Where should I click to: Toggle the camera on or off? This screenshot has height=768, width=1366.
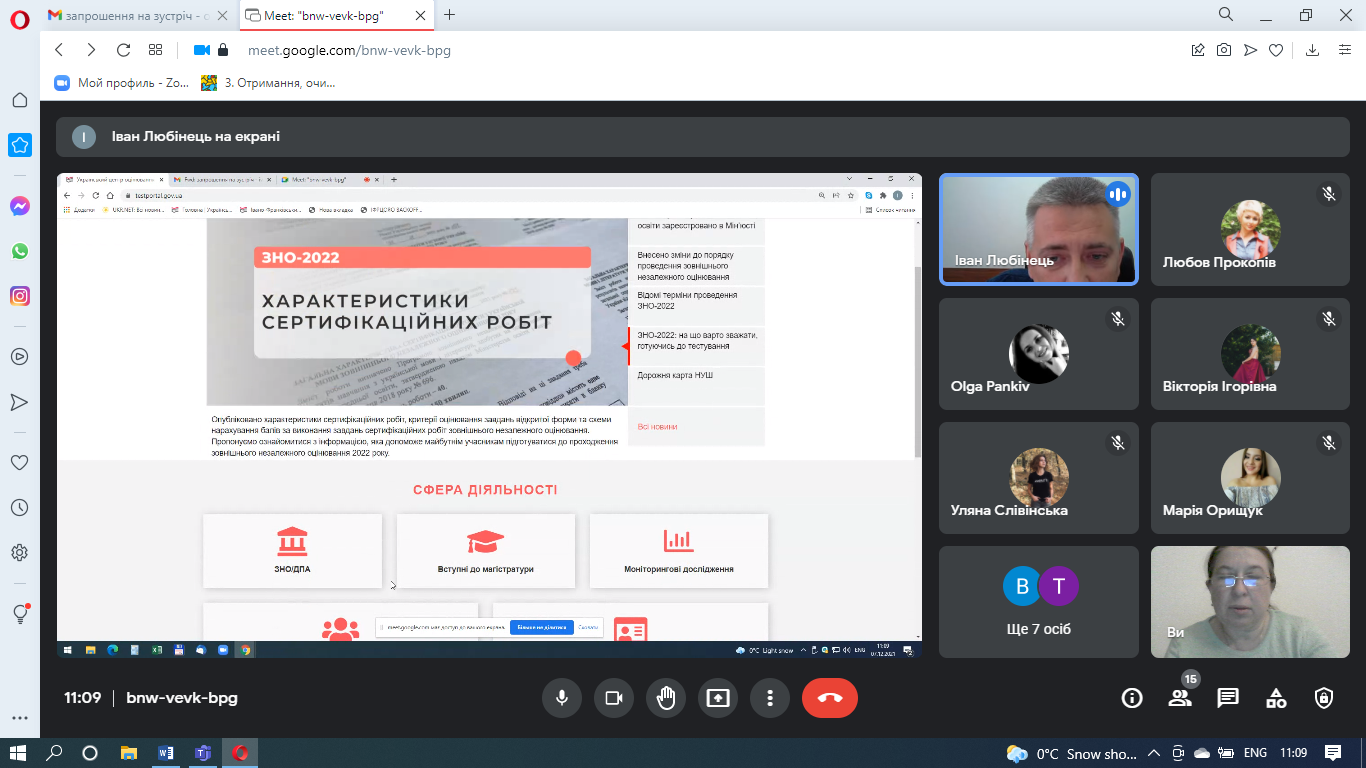tap(614, 698)
